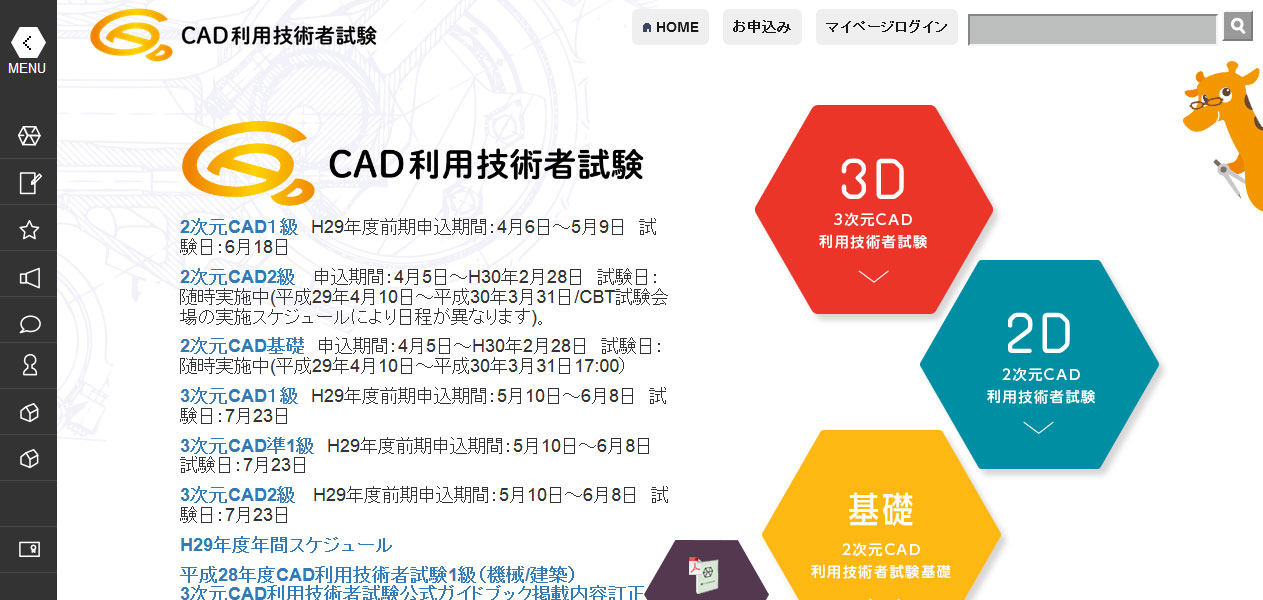This screenshot has width=1263, height=600.
Task: Open the 3次元CAD準1級 link
Action: tap(247, 445)
